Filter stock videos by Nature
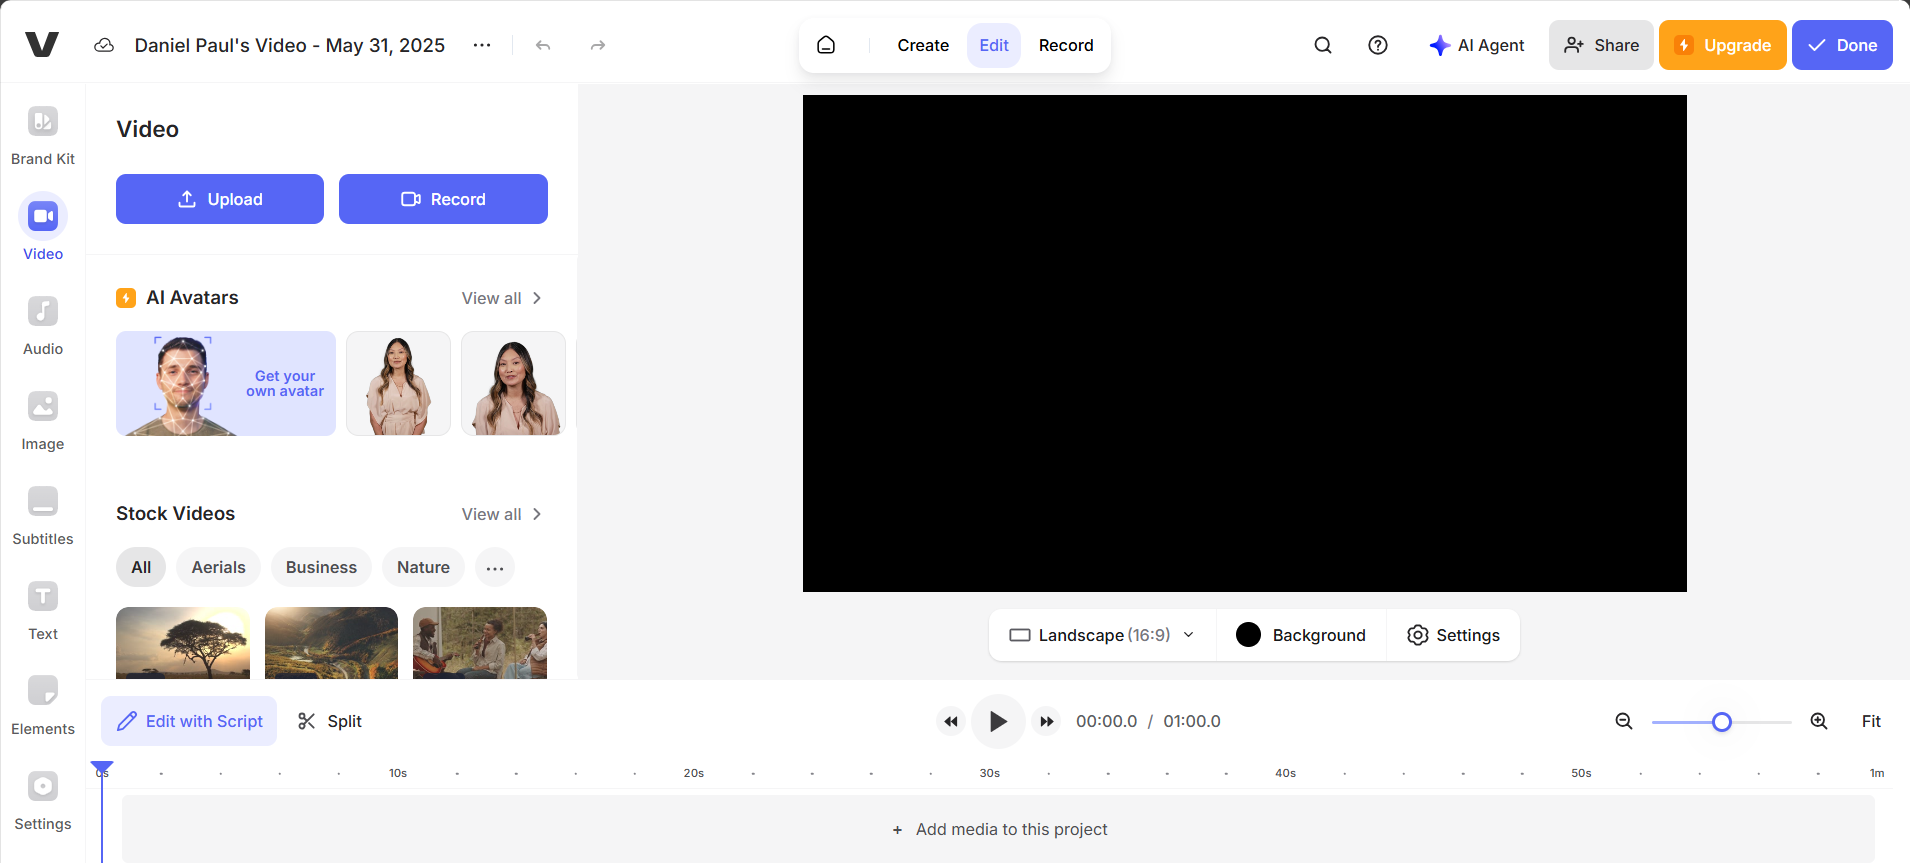The width and height of the screenshot is (1910, 863). pos(423,567)
